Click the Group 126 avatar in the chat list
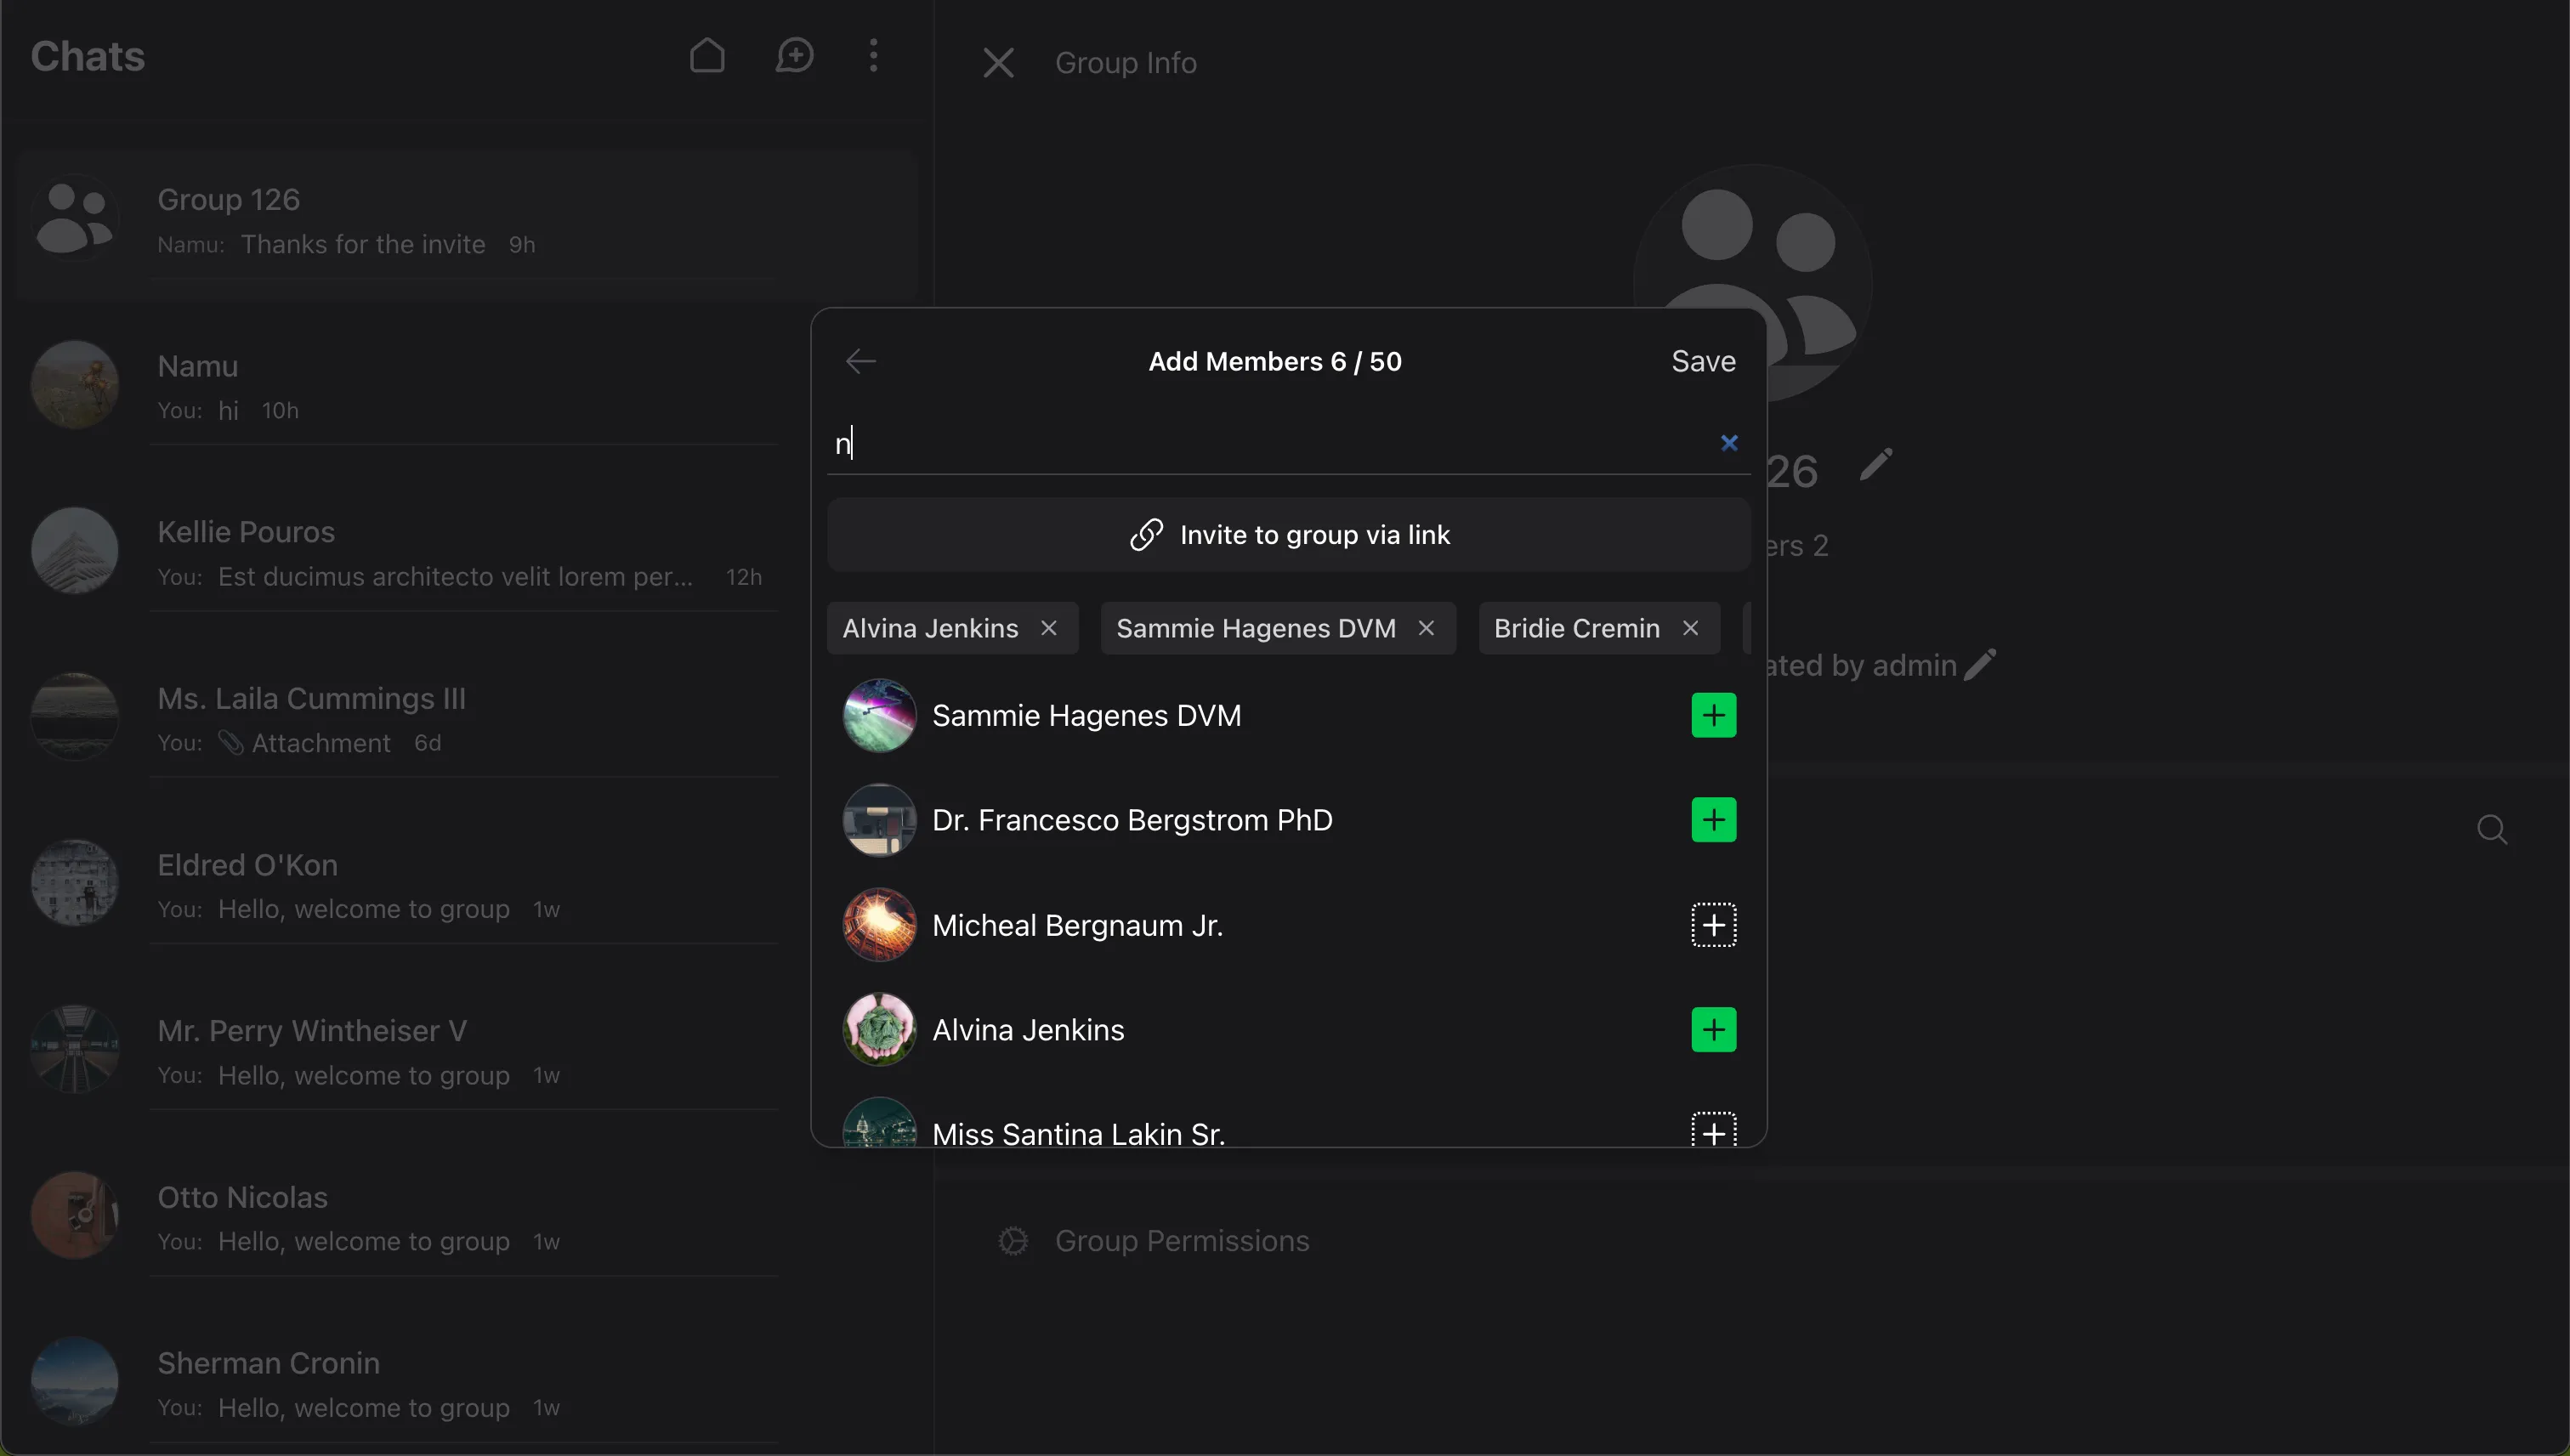Viewport: 2570px width, 1456px height. tap(75, 219)
